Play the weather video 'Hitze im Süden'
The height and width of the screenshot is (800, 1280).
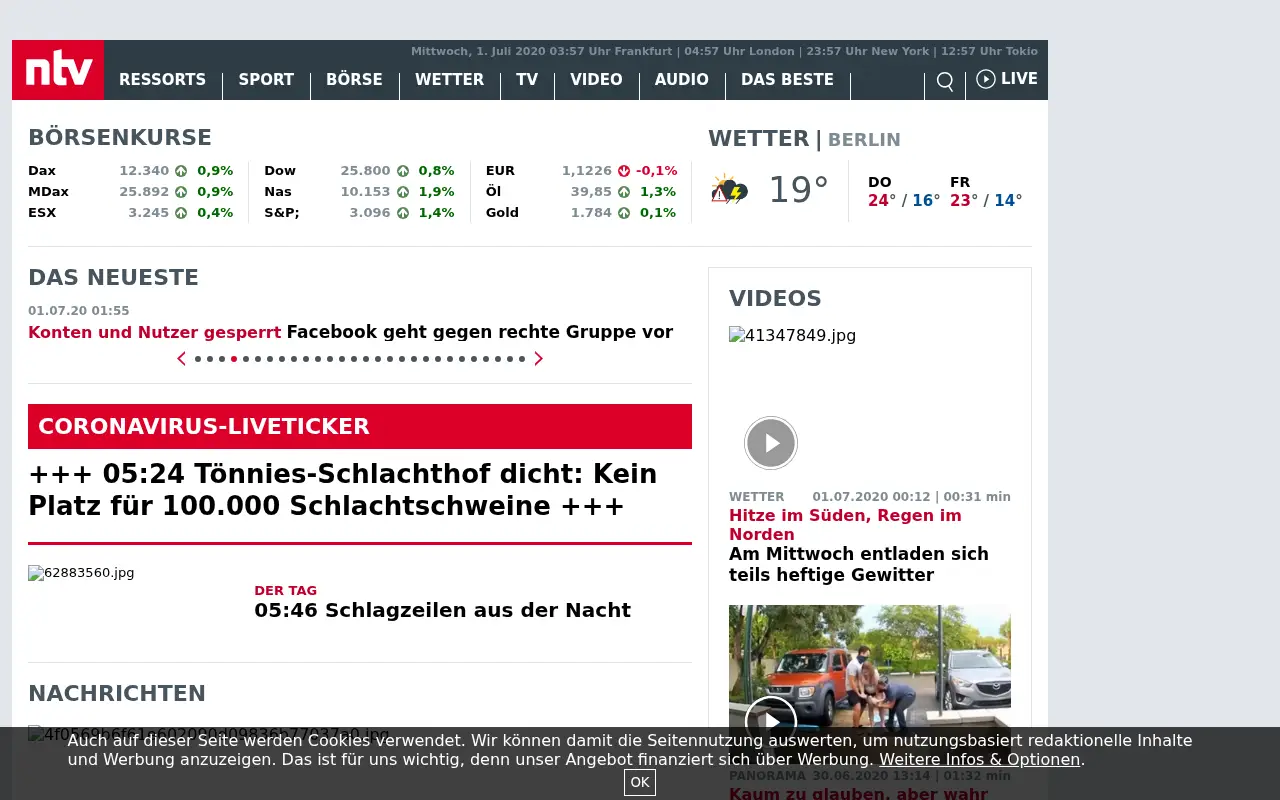771,443
